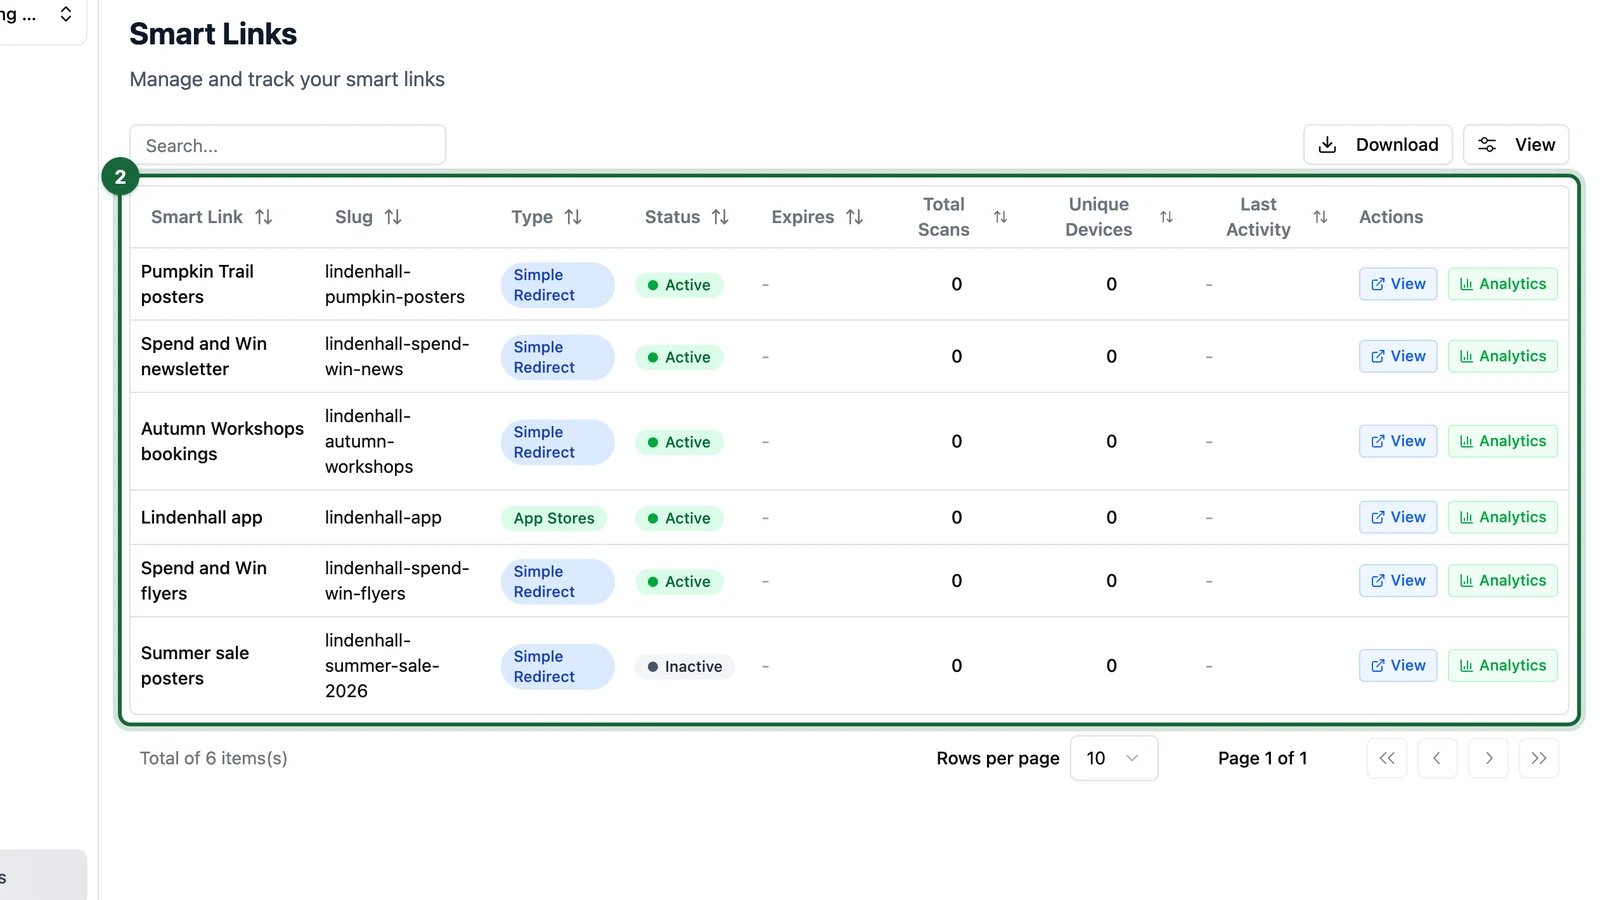Image resolution: width=1600 pixels, height=900 pixels.
Task: View the Pumpkin Trail posters link
Action: [1398, 284]
